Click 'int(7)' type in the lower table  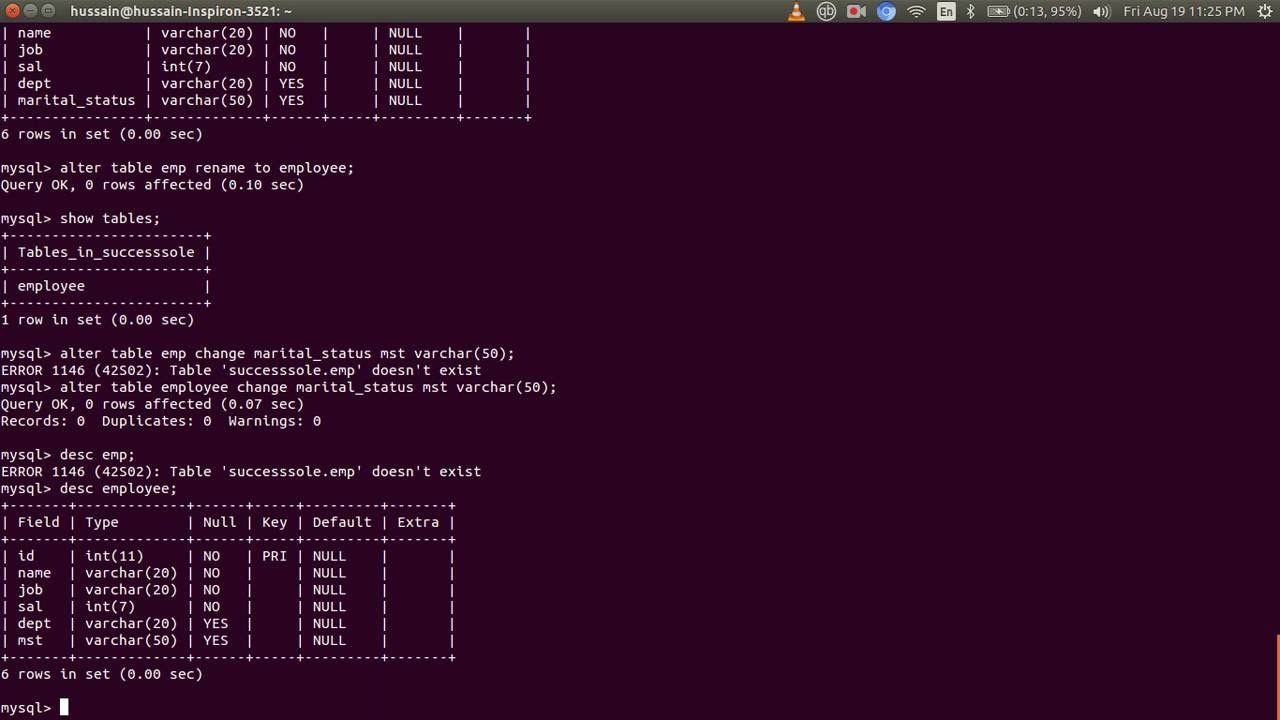pyautogui.click(x=110, y=607)
